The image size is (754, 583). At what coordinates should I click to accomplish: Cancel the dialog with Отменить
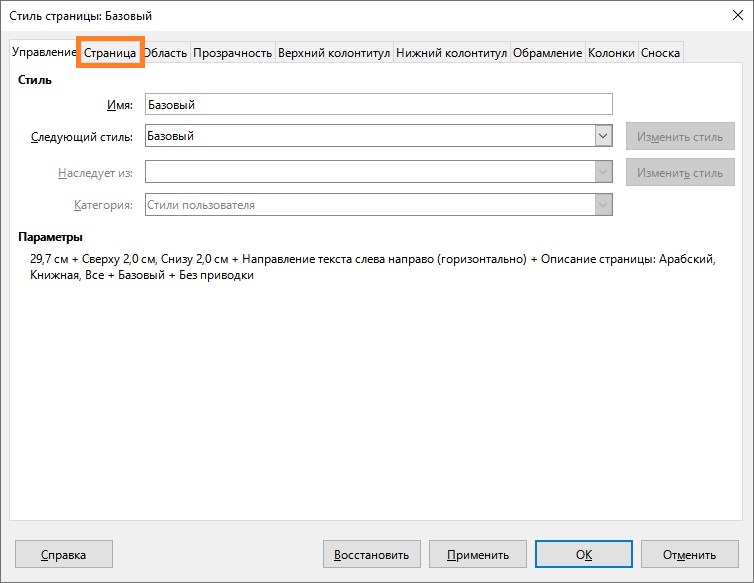(x=689, y=554)
